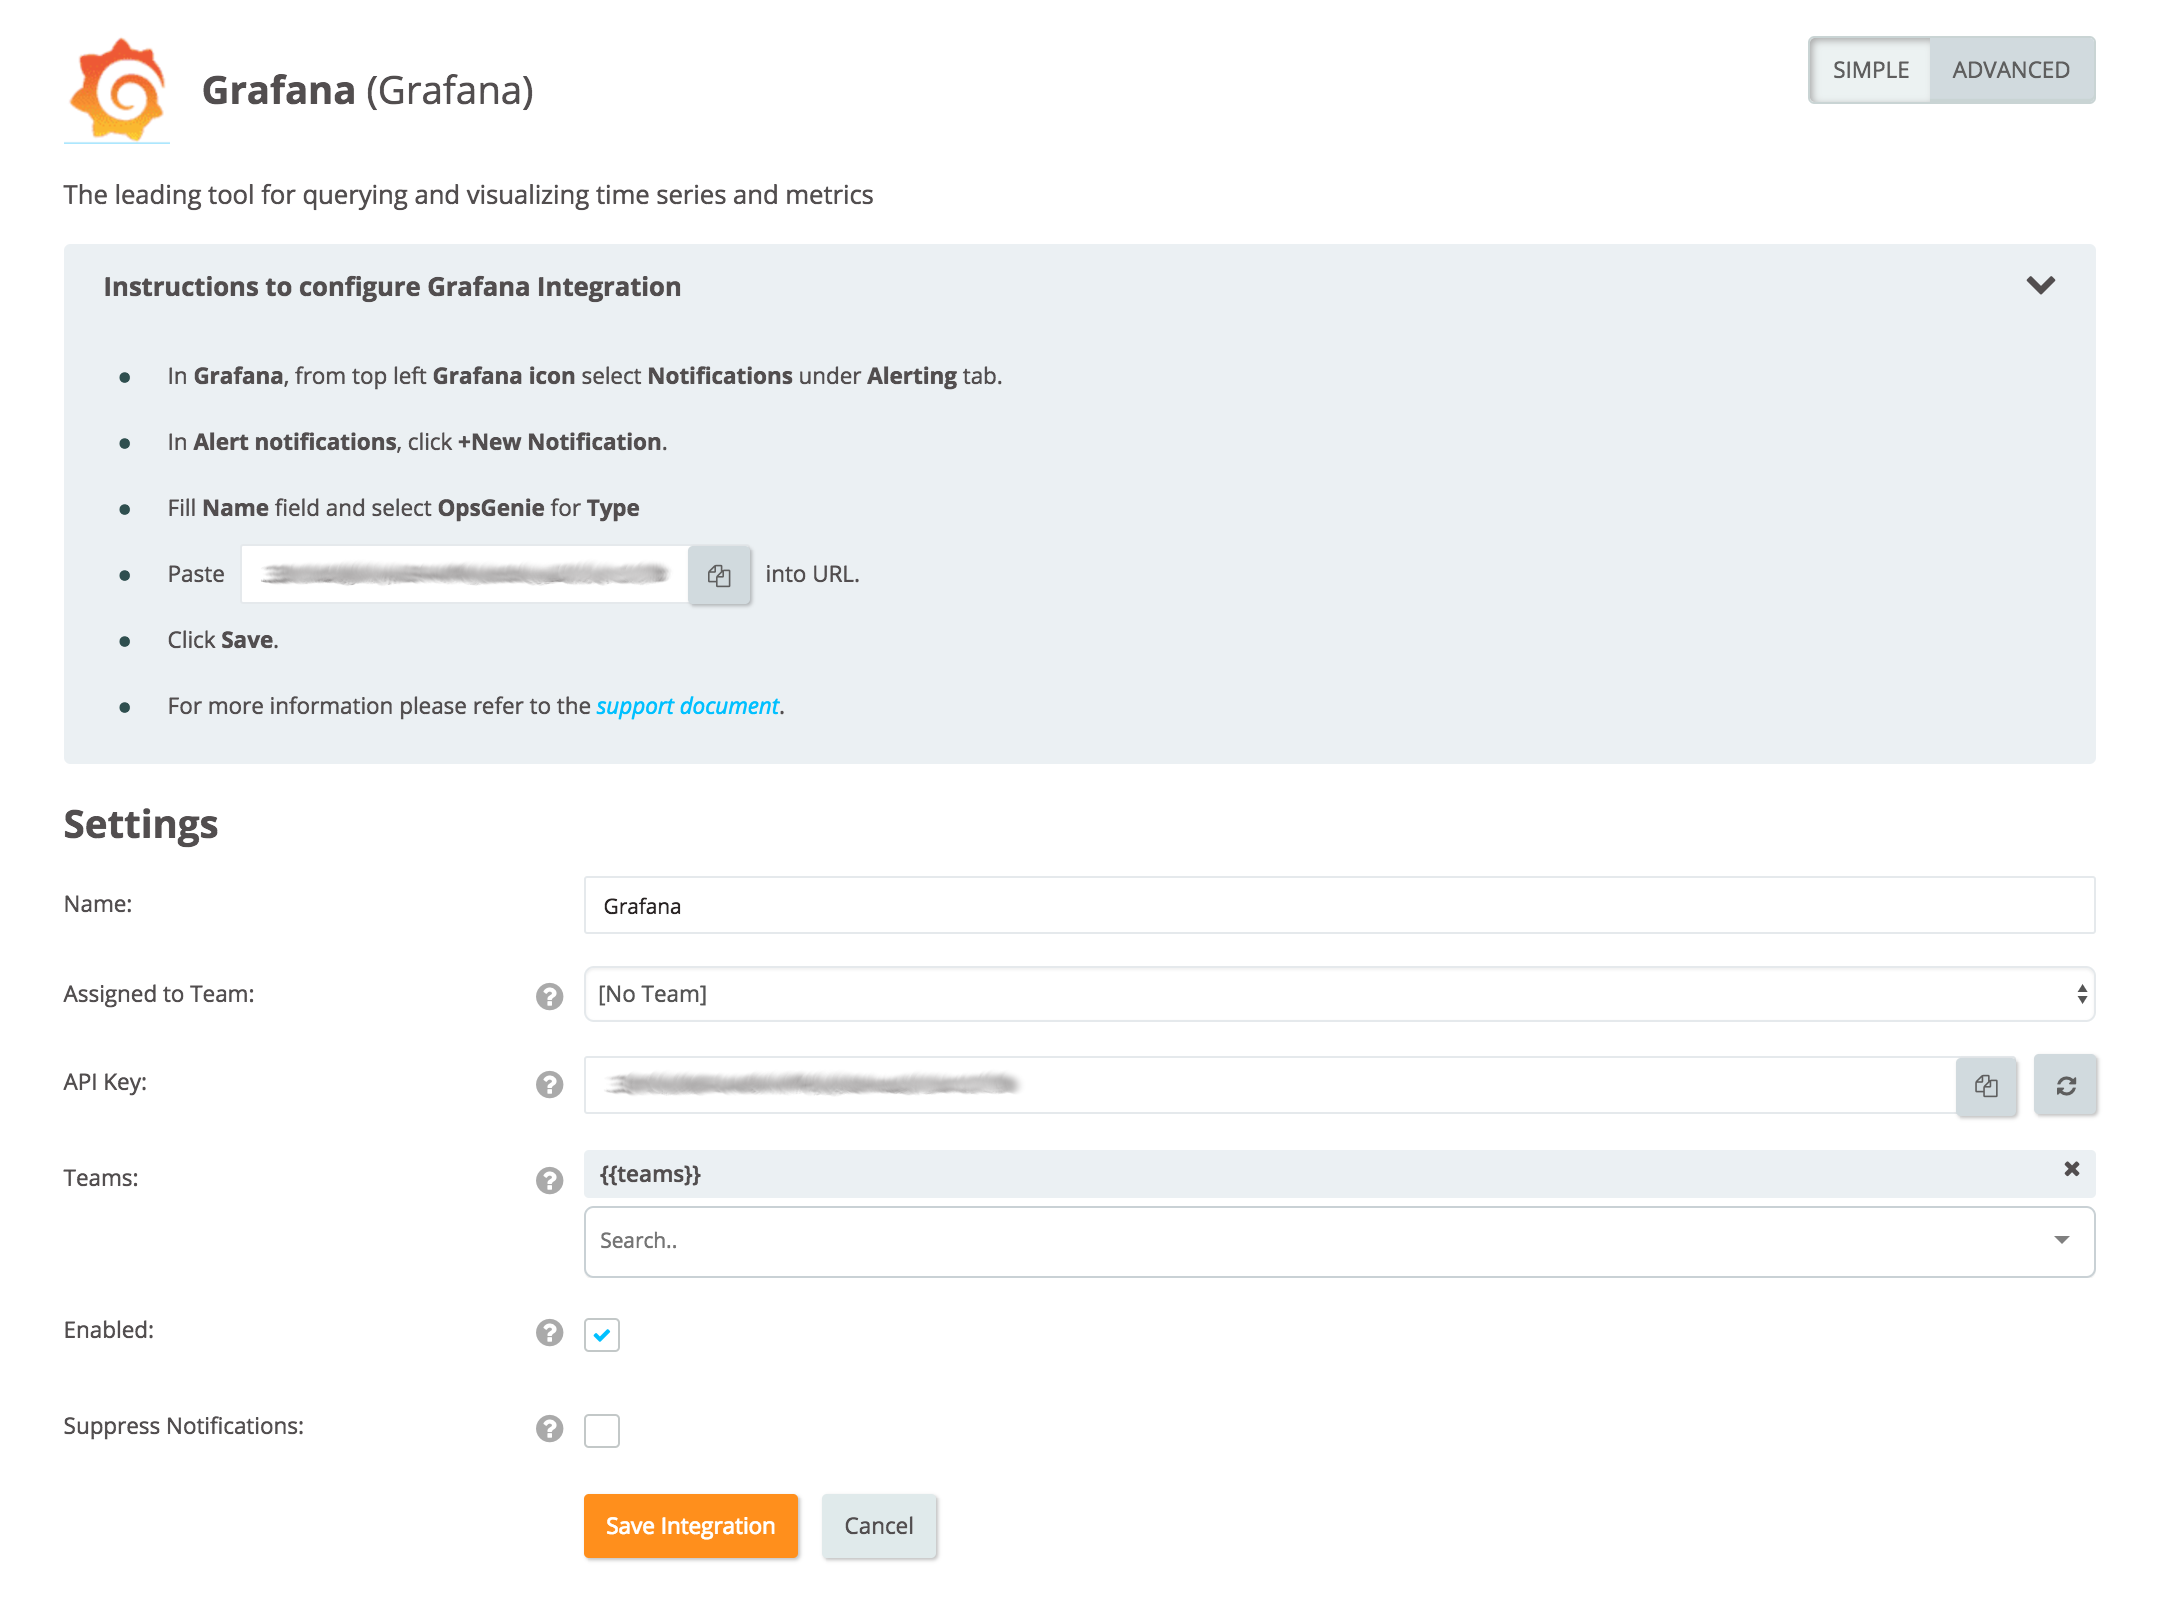Click the refresh icon next to API Key

tap(2064, 1084)
